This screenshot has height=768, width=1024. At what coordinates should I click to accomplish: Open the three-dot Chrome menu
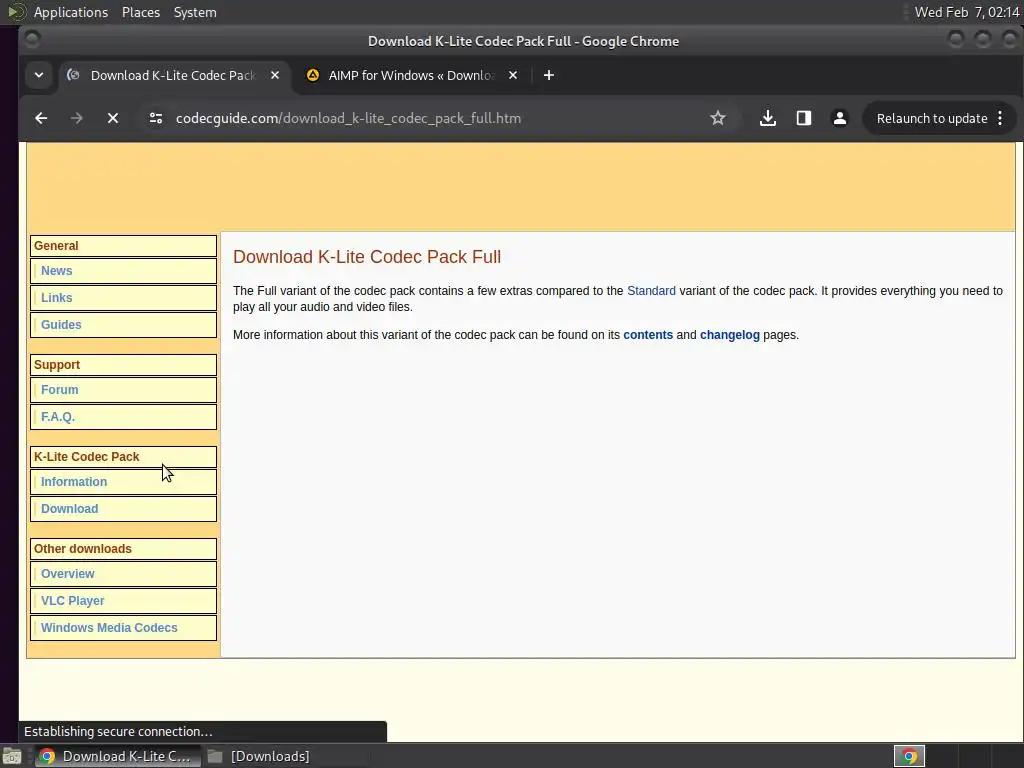tap(1000, 118)
